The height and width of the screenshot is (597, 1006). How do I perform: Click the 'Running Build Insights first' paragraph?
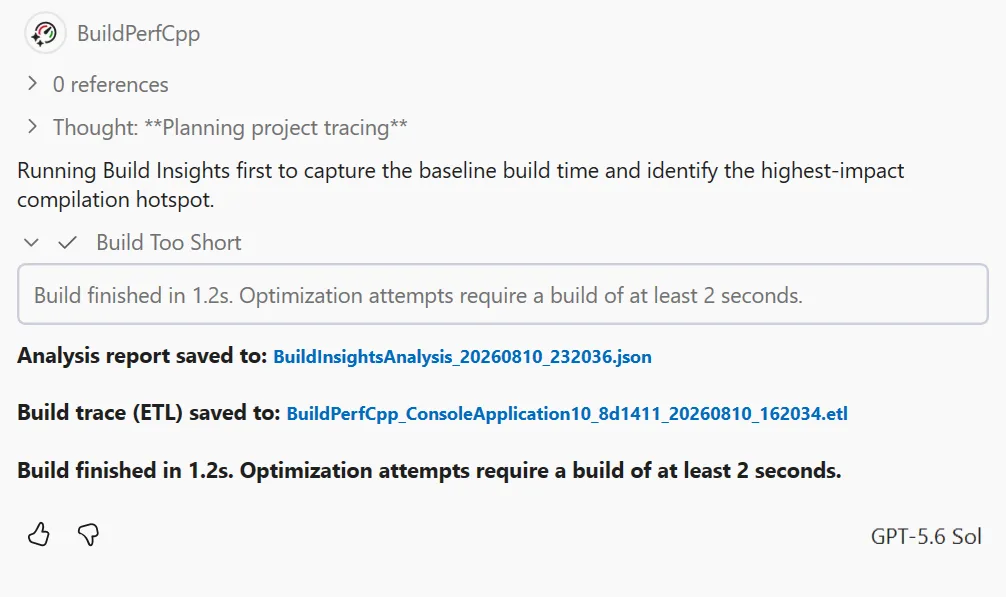pyautogui.click(x=460, y=185)
